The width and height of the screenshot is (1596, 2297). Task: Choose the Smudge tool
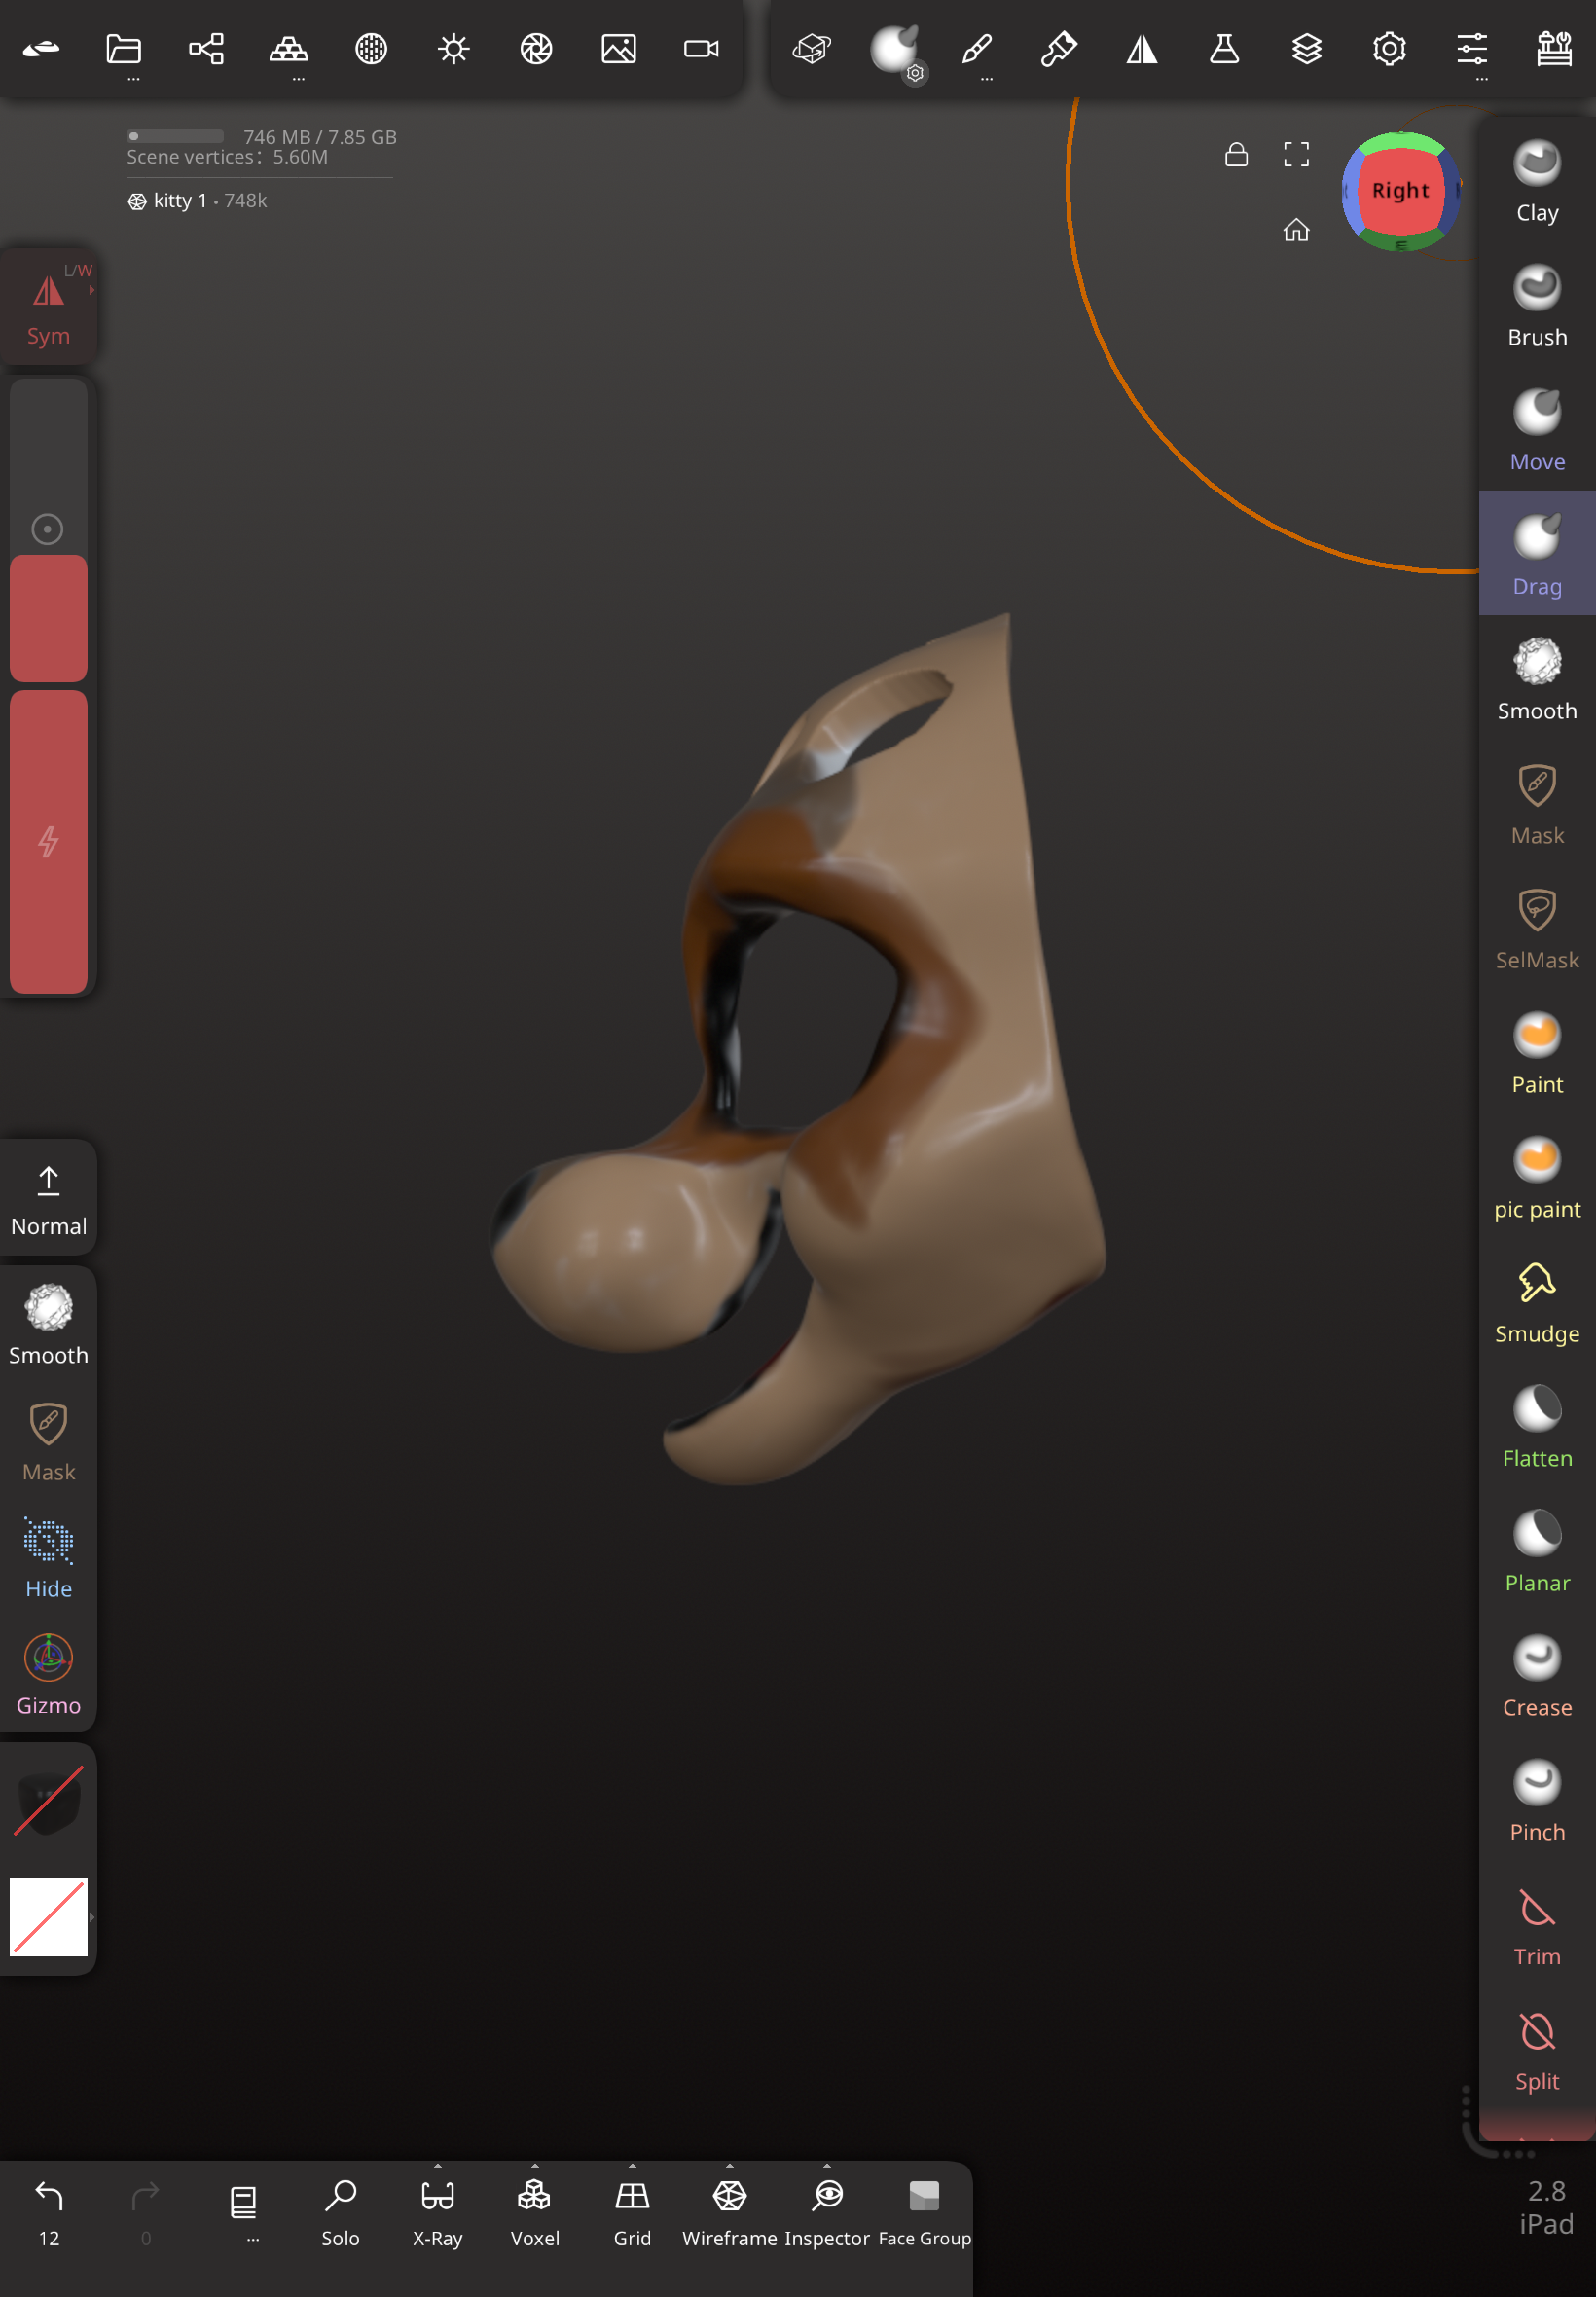pyautogui.click(x=1536, y=1302)
